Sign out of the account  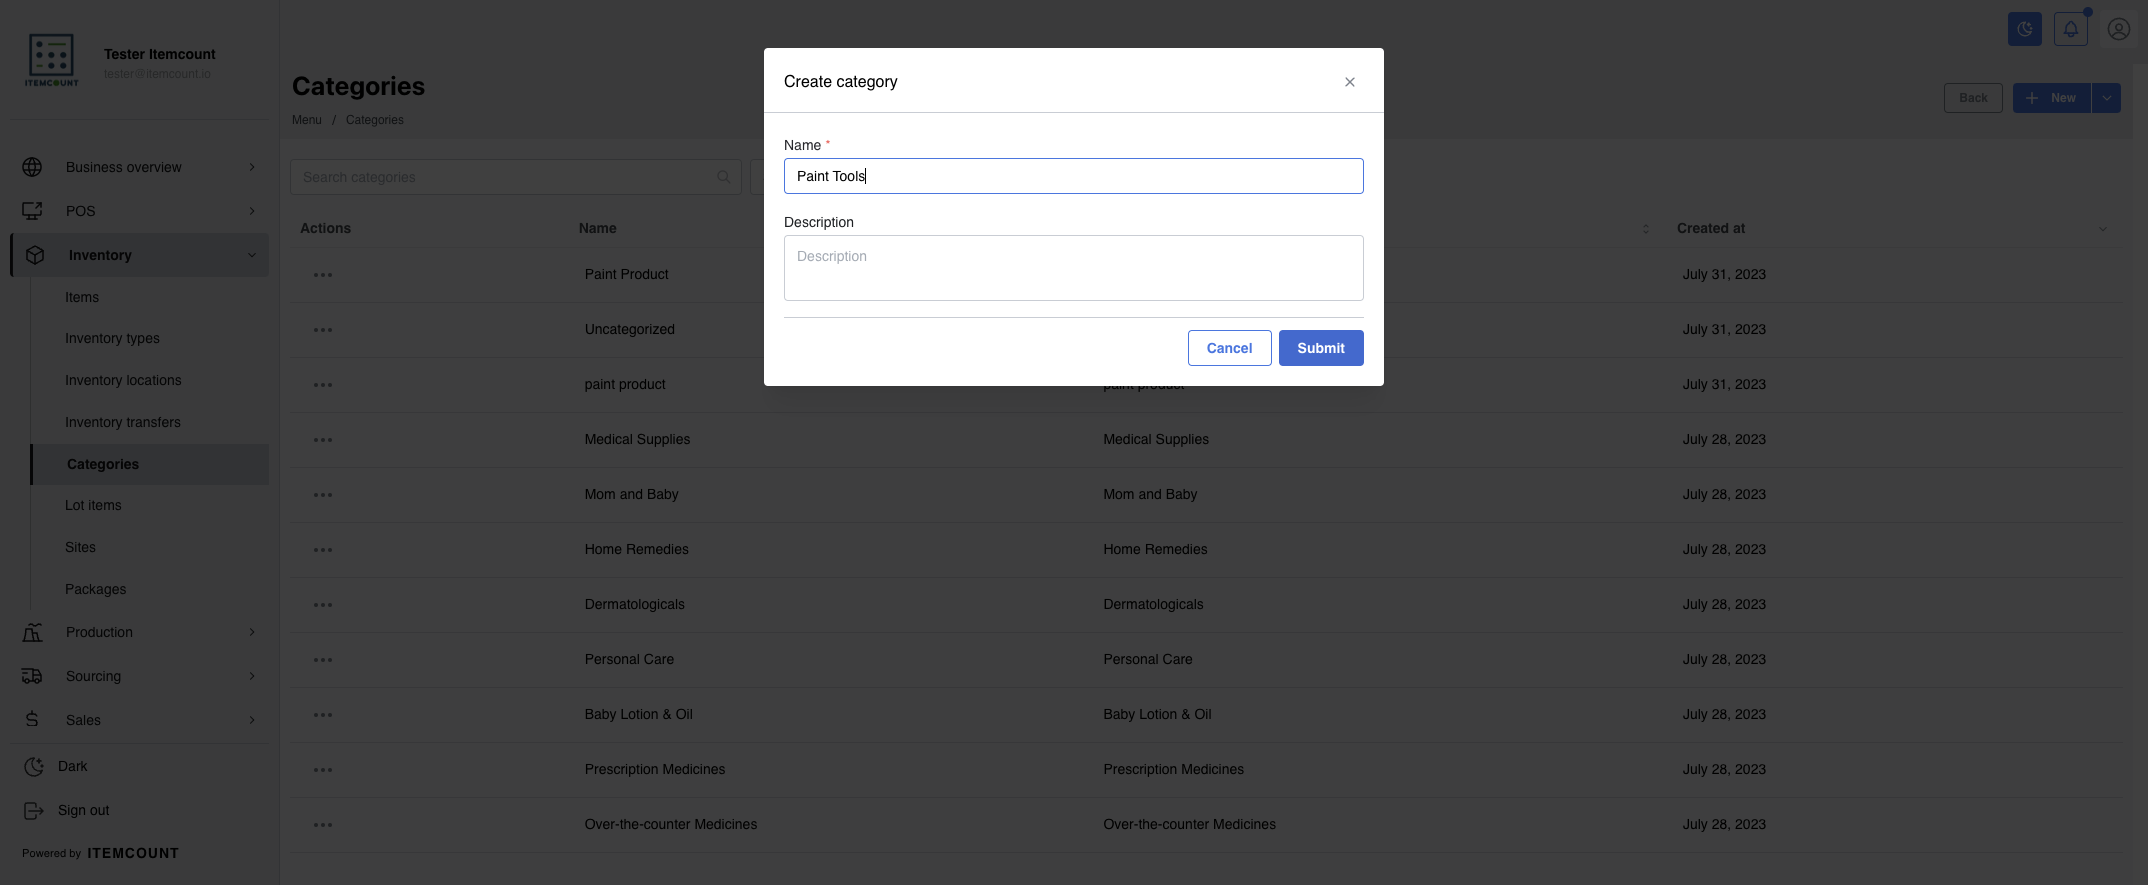click(x=67, y=810)
